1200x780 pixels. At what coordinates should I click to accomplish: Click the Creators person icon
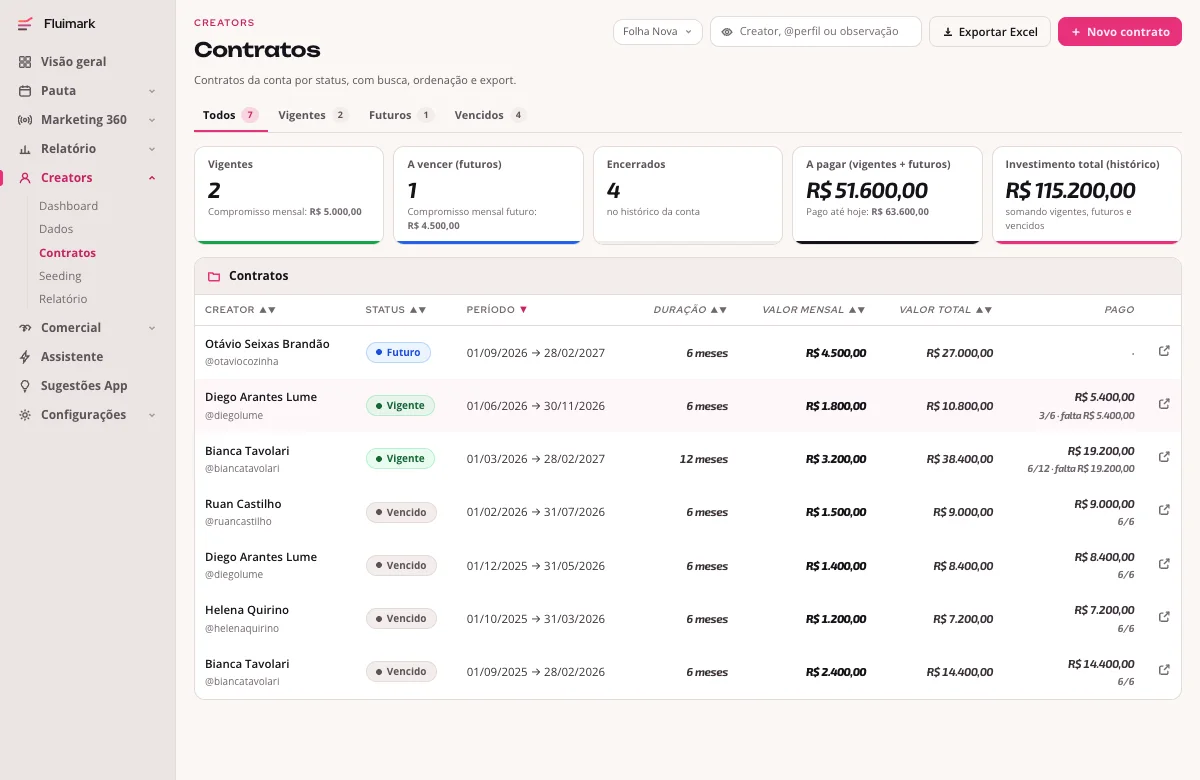click(25, 178)
